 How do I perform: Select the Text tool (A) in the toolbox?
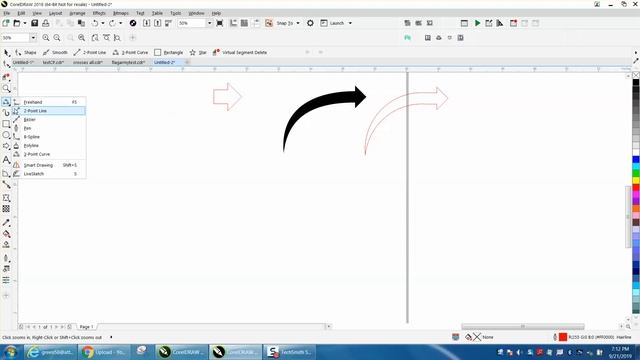click(6, 160)
